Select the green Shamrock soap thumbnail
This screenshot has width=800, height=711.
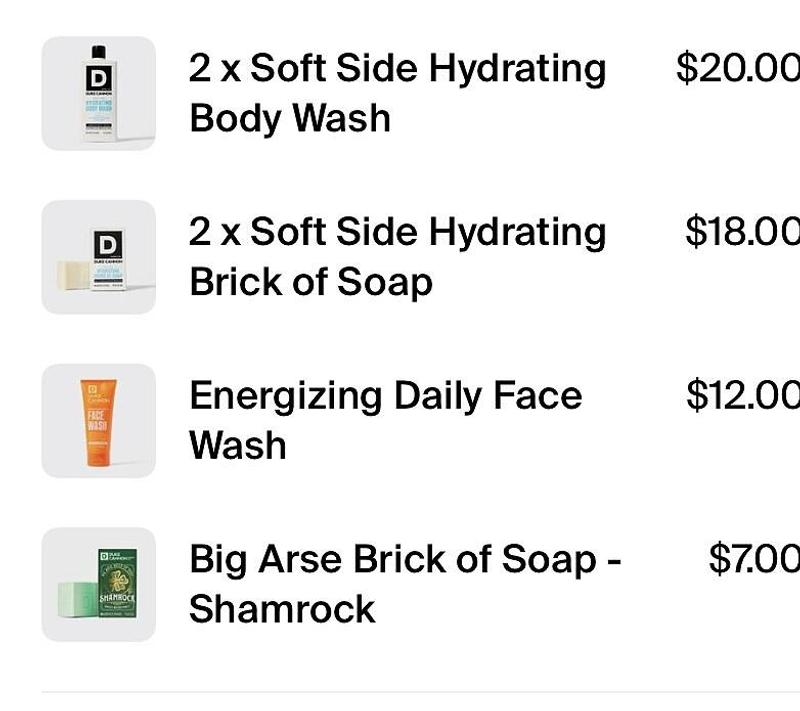pyautogui.click(x=98, y=585)
